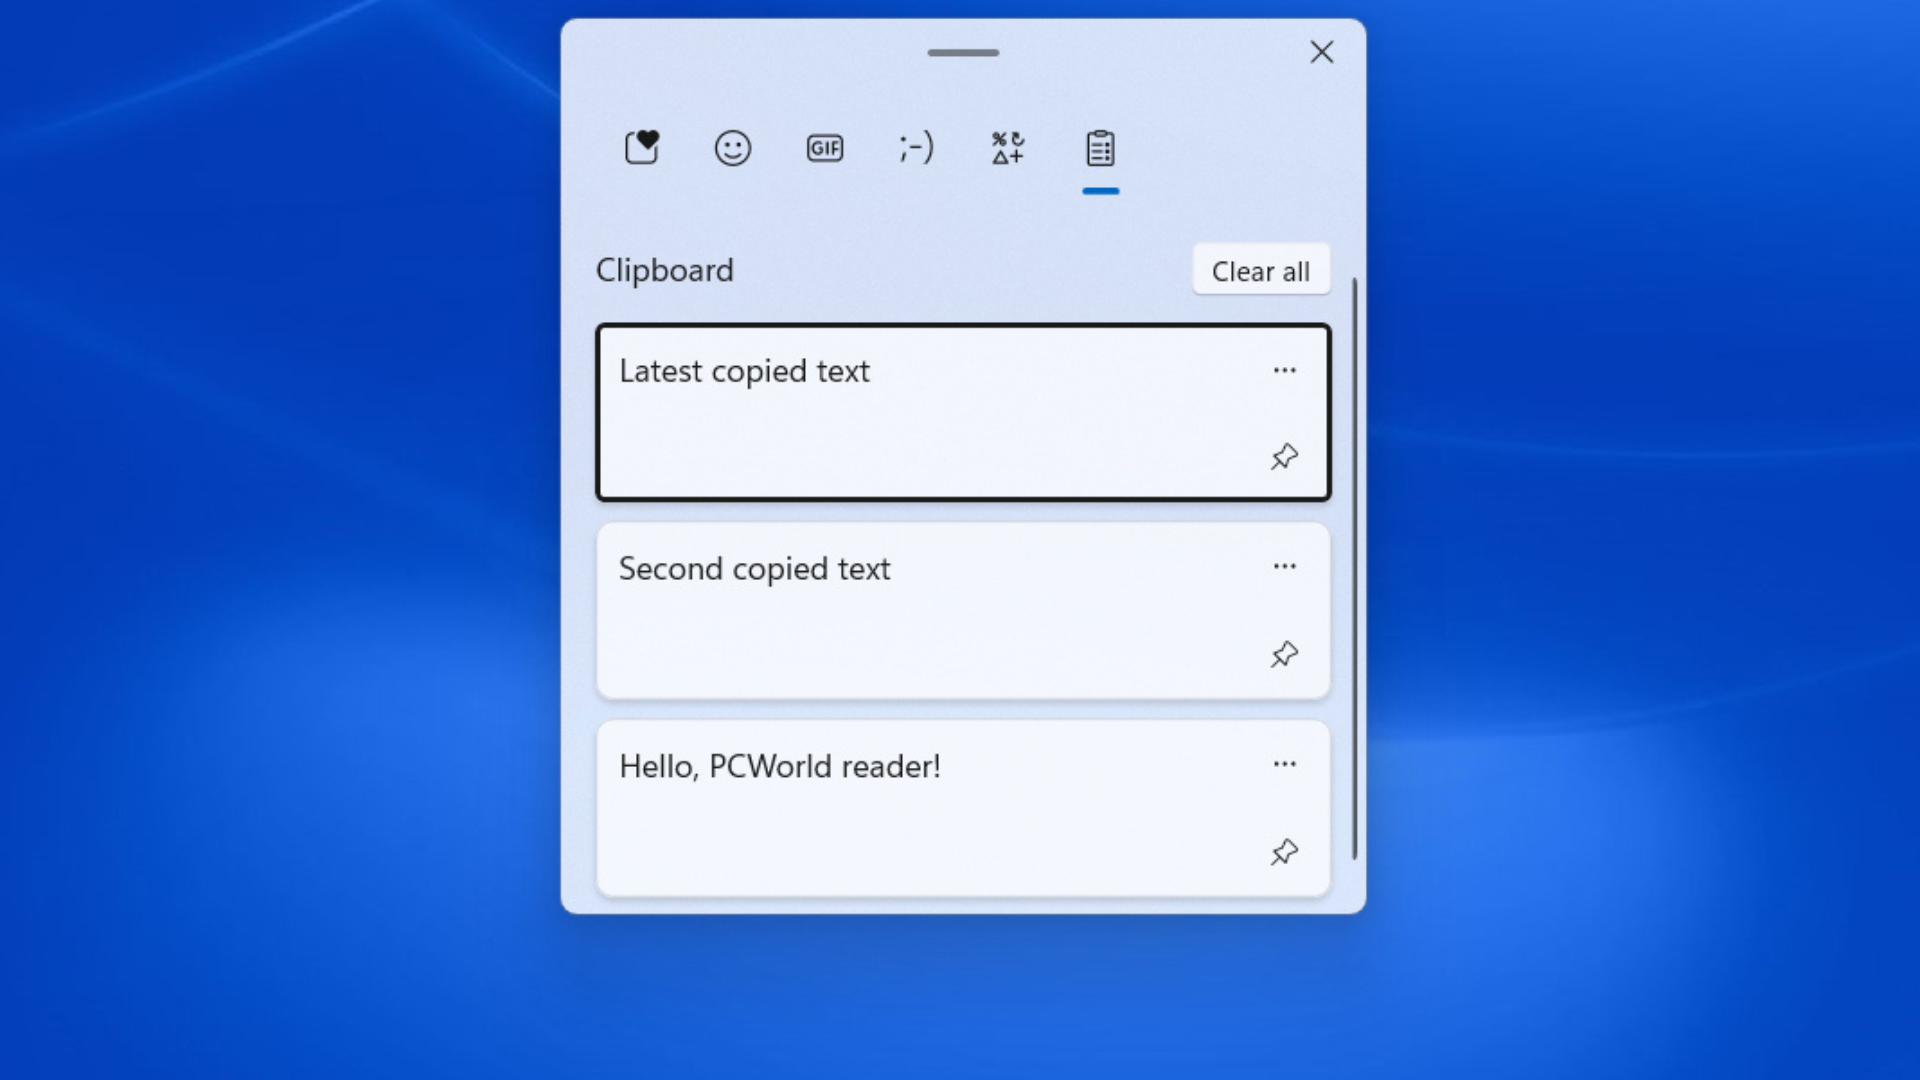
Task: Open more options for 'Hello, PCWorld reader!'
Action: 1284,764
